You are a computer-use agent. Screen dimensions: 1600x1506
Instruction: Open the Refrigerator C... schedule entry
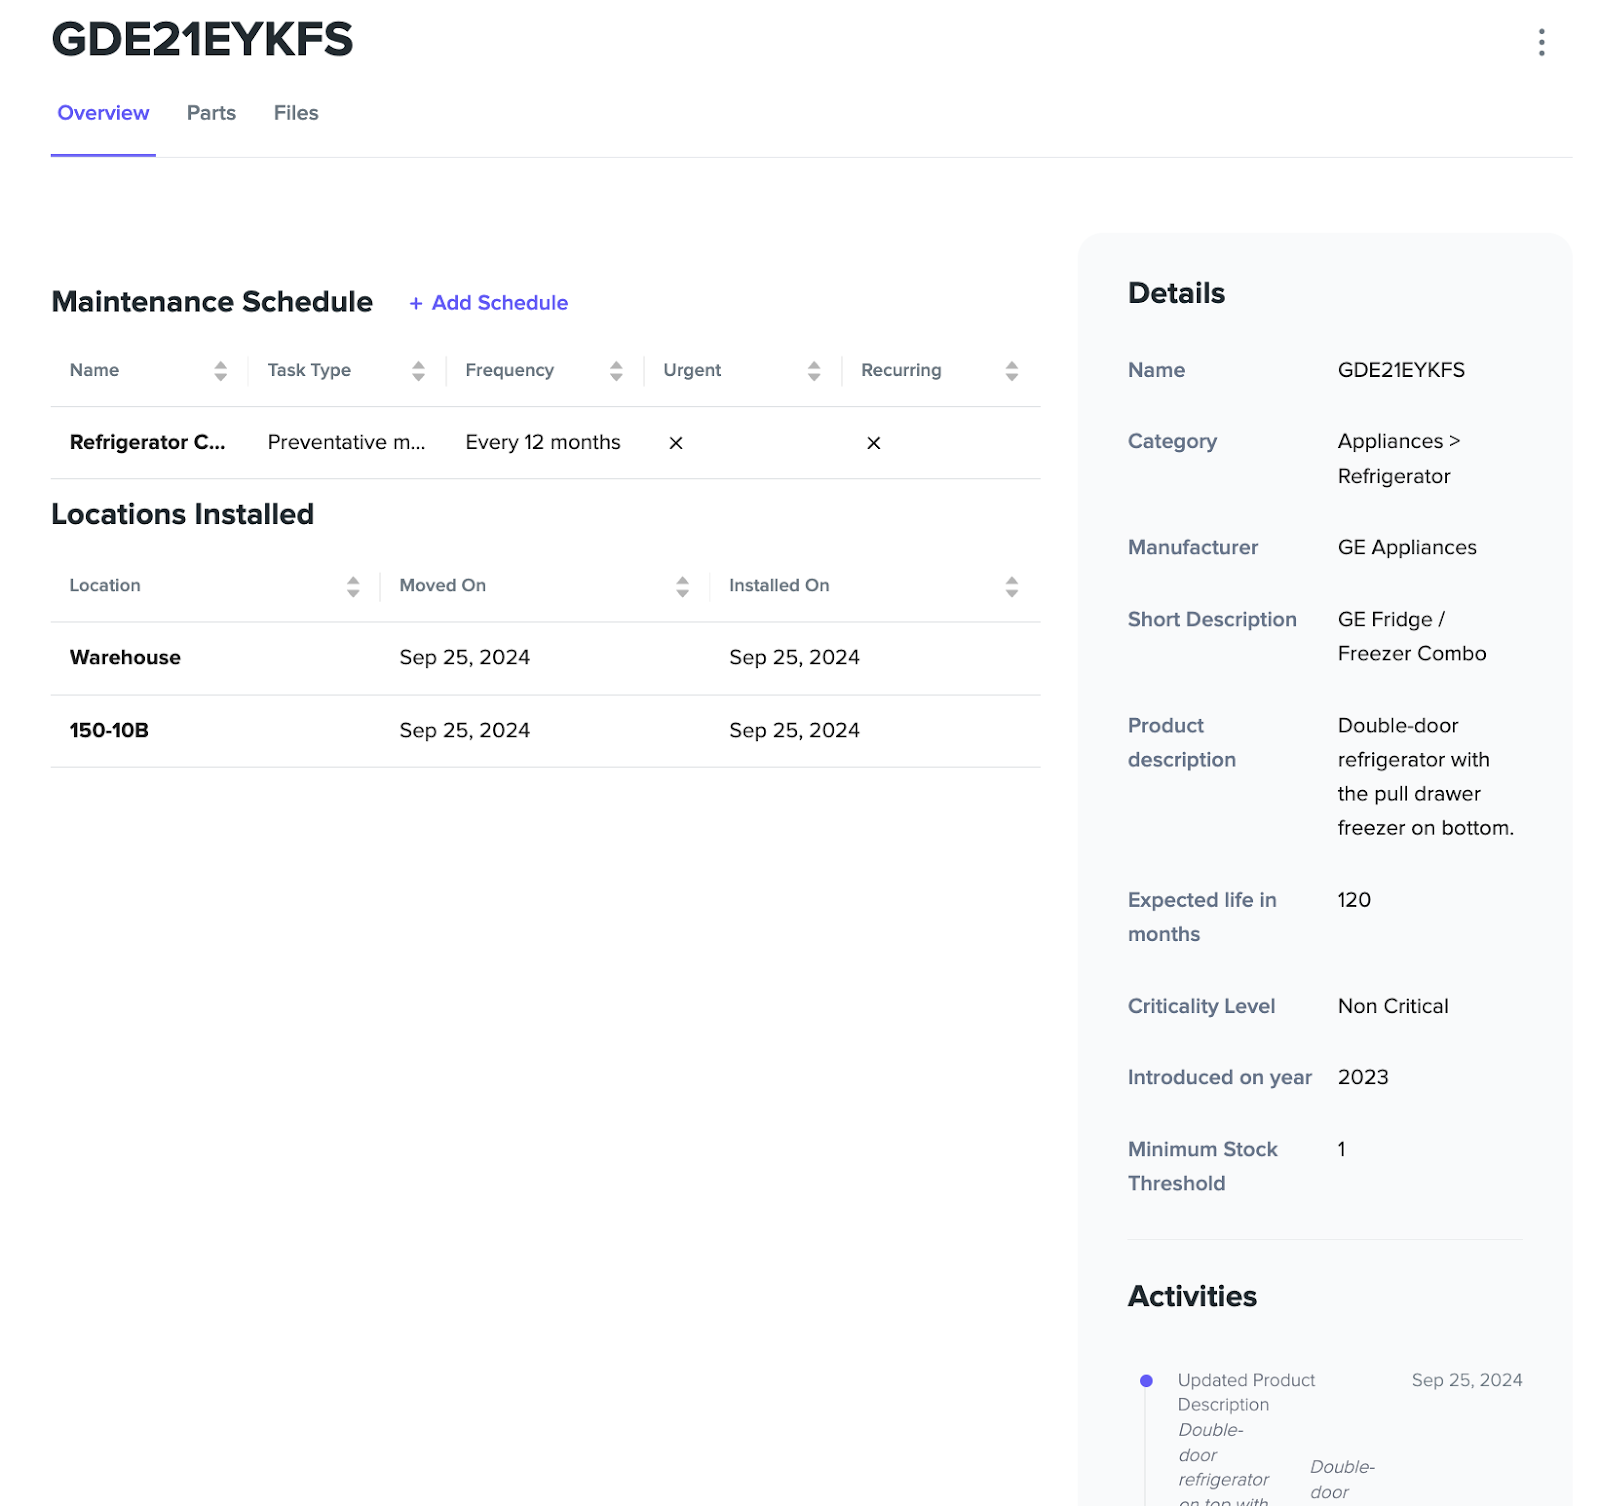[x=147, y=442]
